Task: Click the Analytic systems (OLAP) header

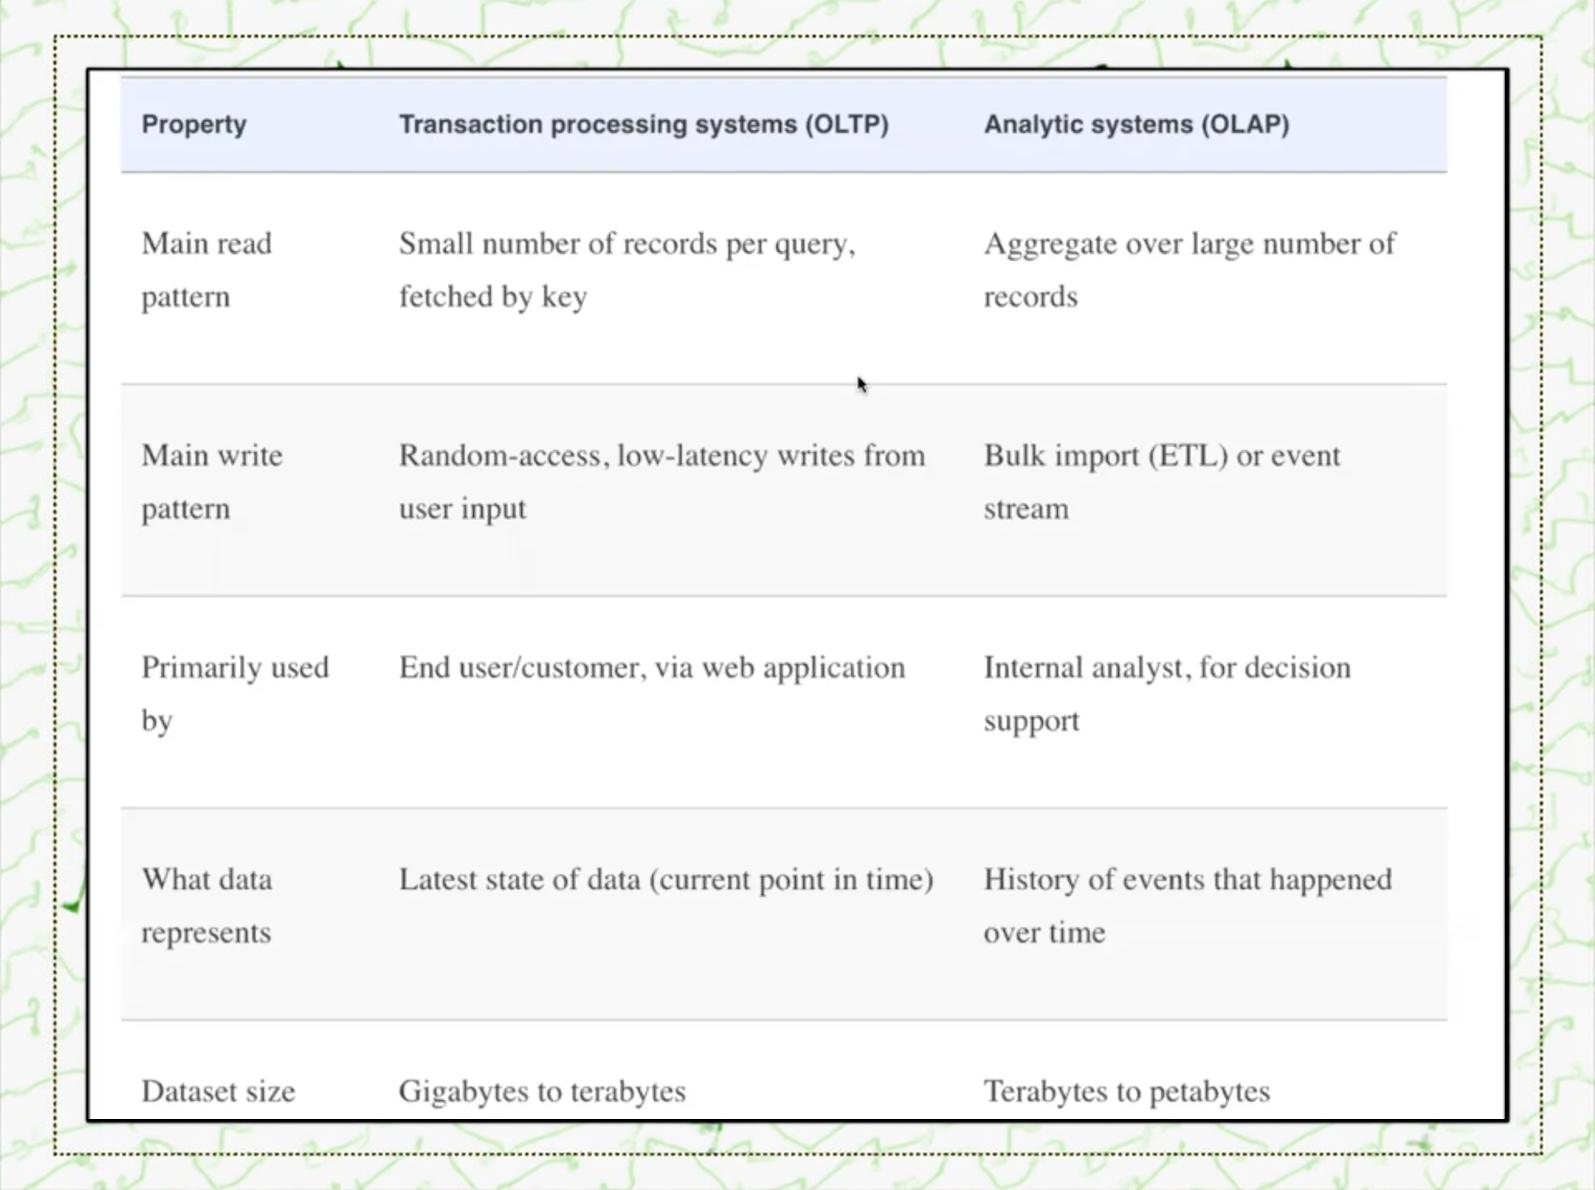Action: pos(1137,125)
